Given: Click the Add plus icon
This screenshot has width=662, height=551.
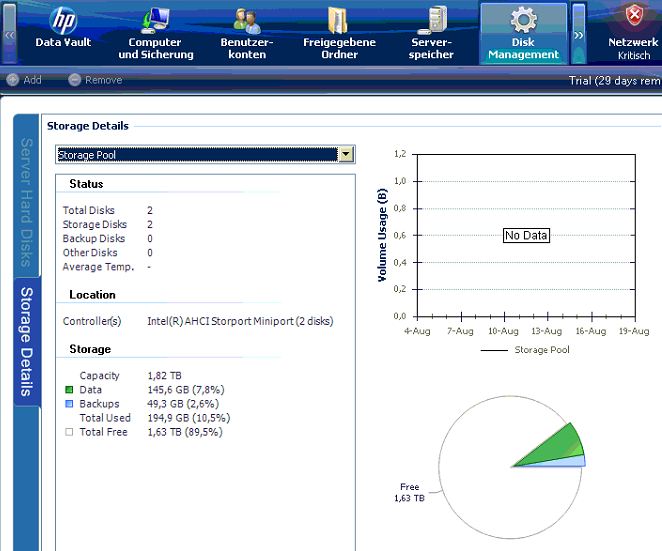Looking at the screenshot, I should 12,80.
